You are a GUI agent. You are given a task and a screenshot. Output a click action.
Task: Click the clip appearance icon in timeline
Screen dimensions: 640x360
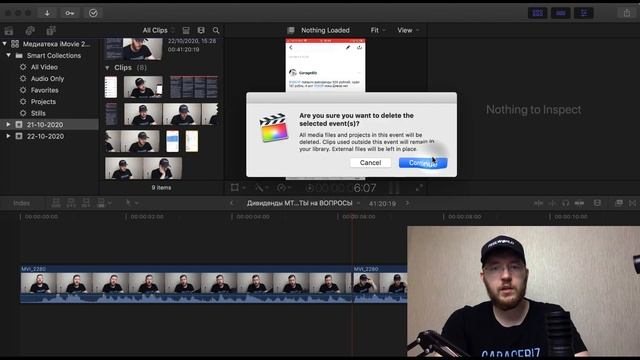[x=597, y=203]
